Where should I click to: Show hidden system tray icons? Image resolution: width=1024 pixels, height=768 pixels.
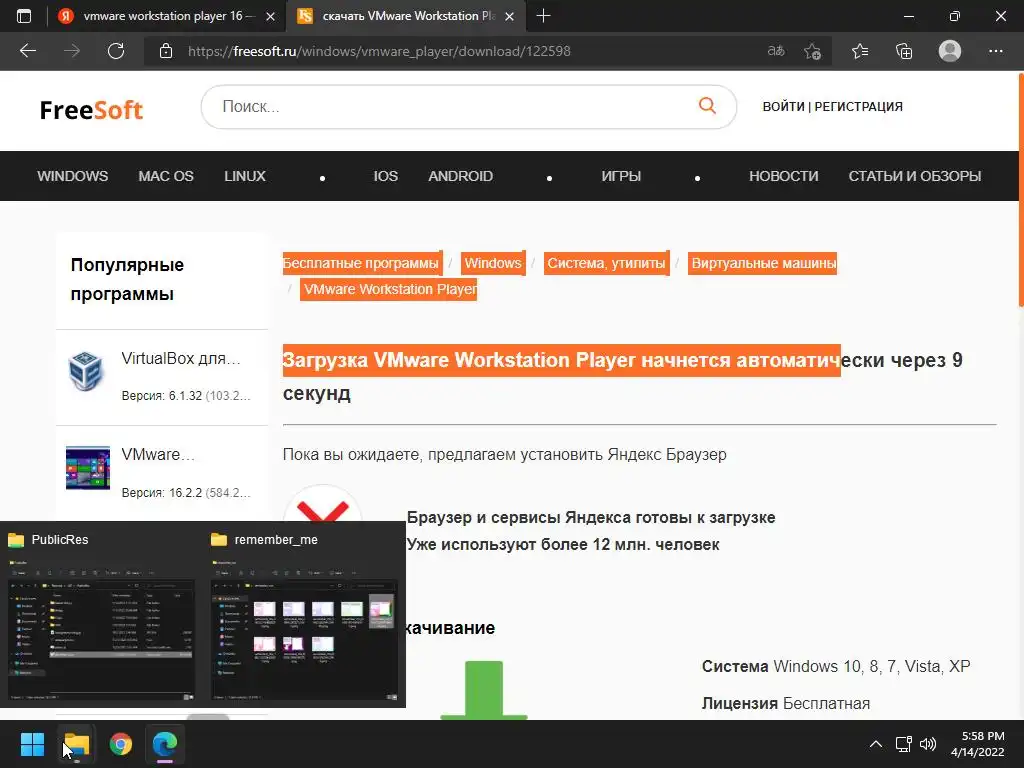[876, 744]
